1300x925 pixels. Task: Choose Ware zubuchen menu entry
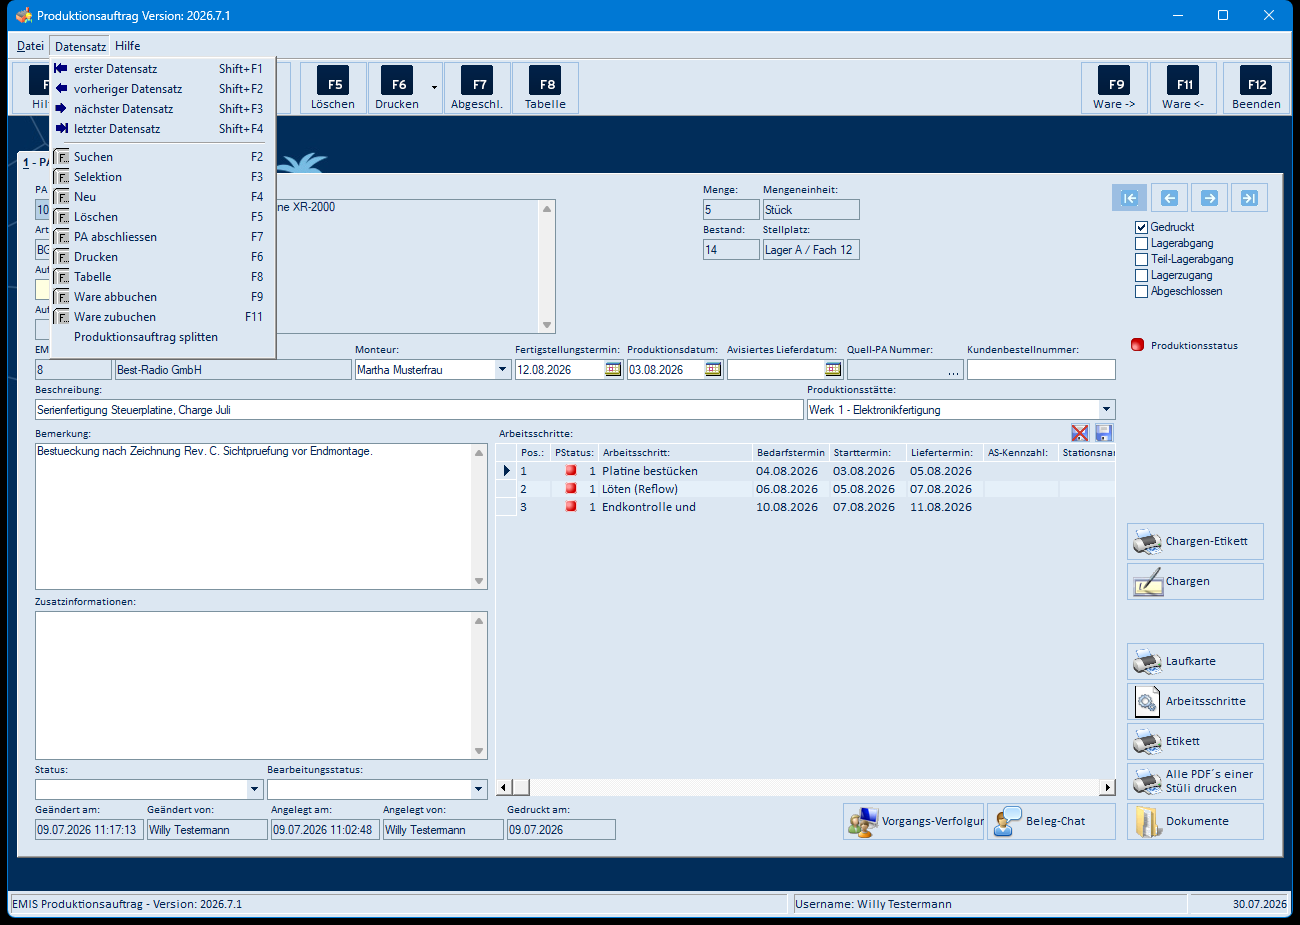(163, 317)
